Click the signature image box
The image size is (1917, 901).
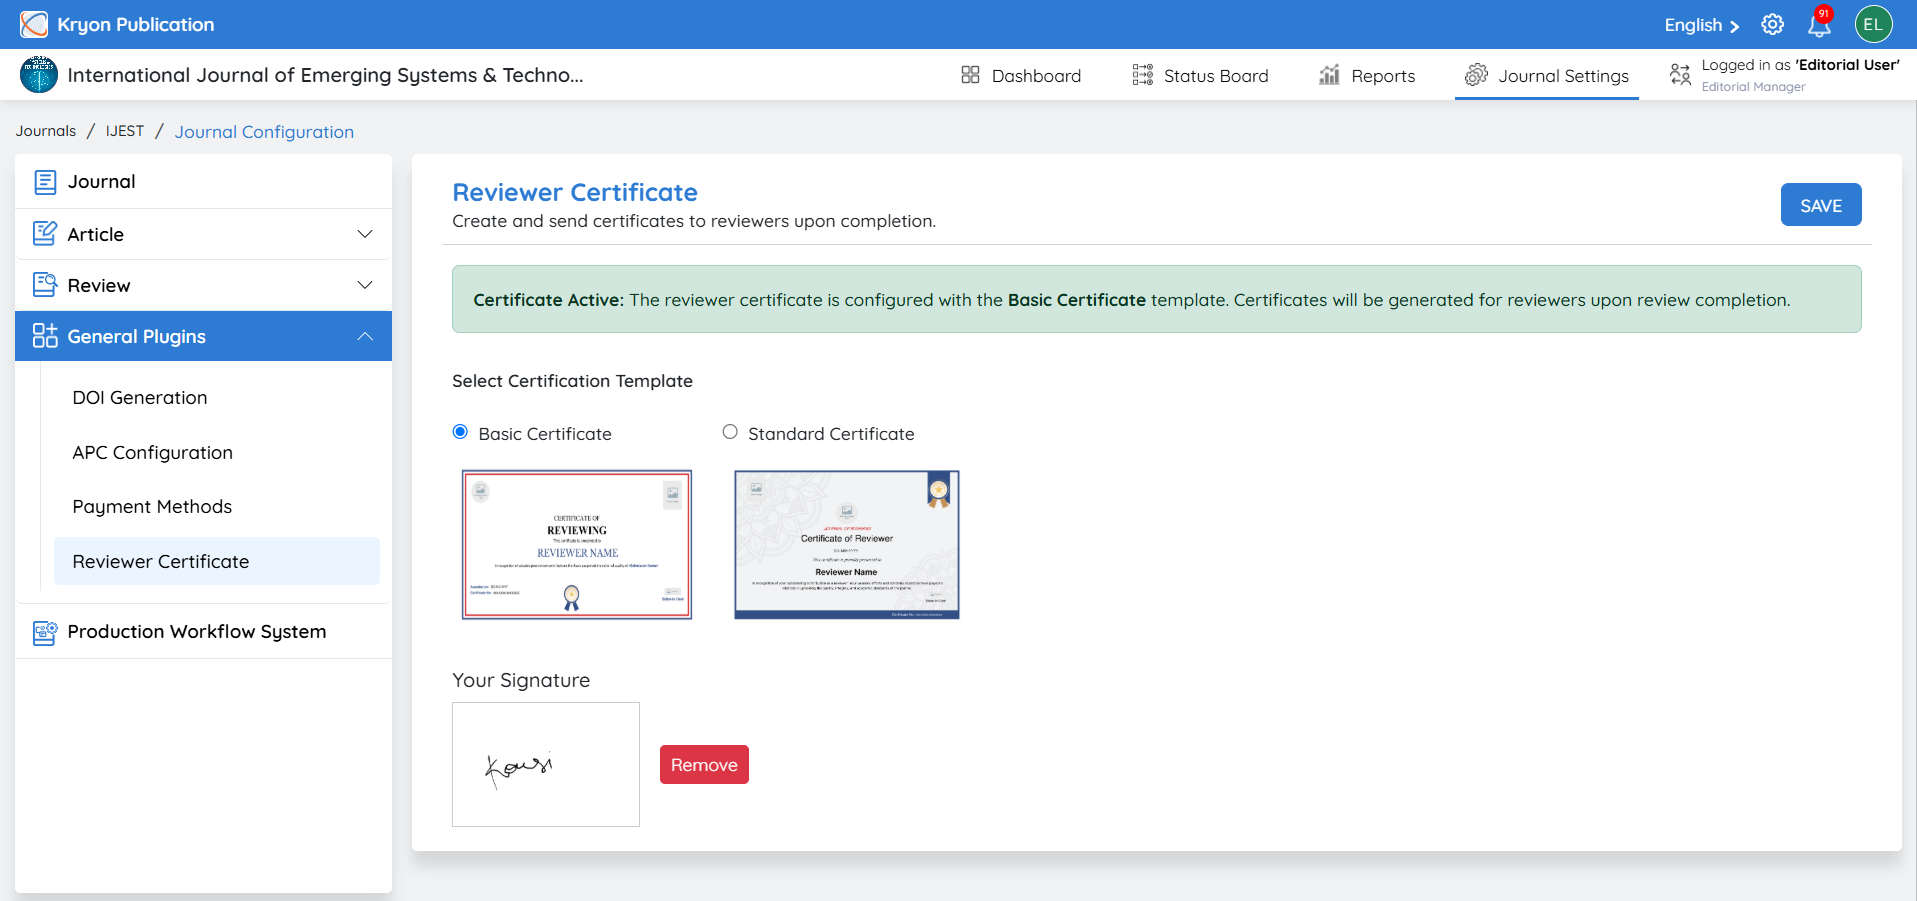click(x=546, y=764)
